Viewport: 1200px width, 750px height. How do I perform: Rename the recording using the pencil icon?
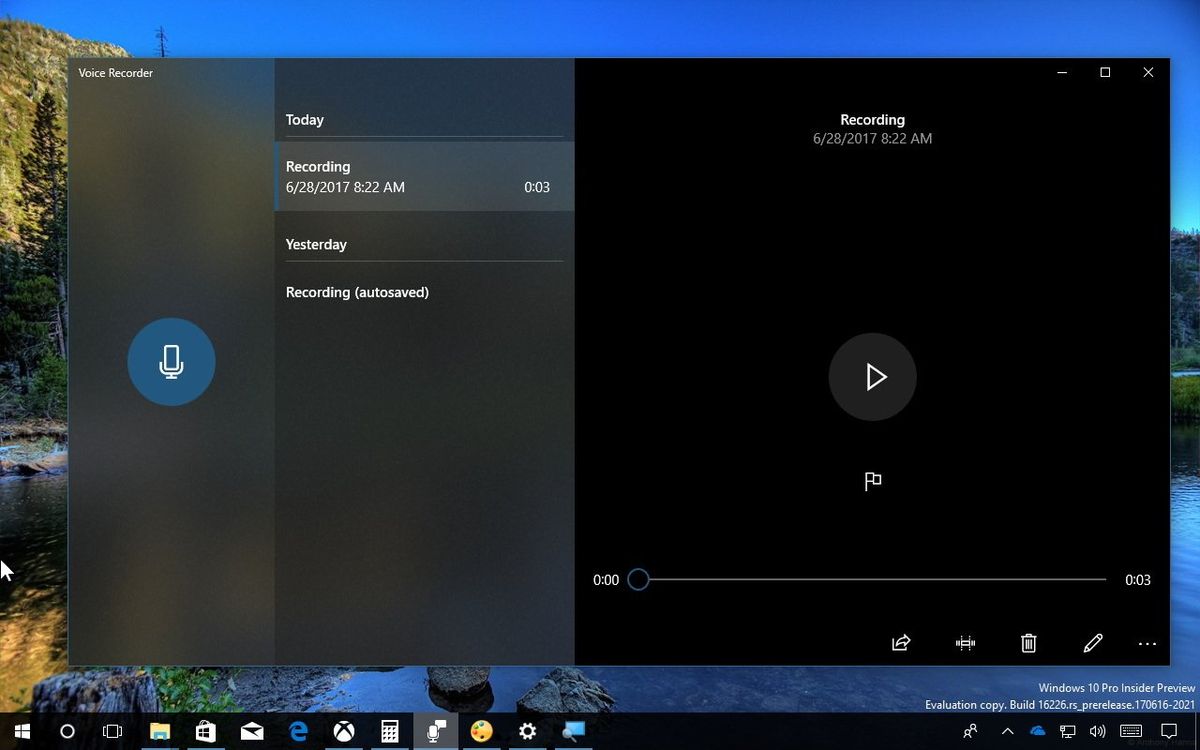[x=1092, y=643]
